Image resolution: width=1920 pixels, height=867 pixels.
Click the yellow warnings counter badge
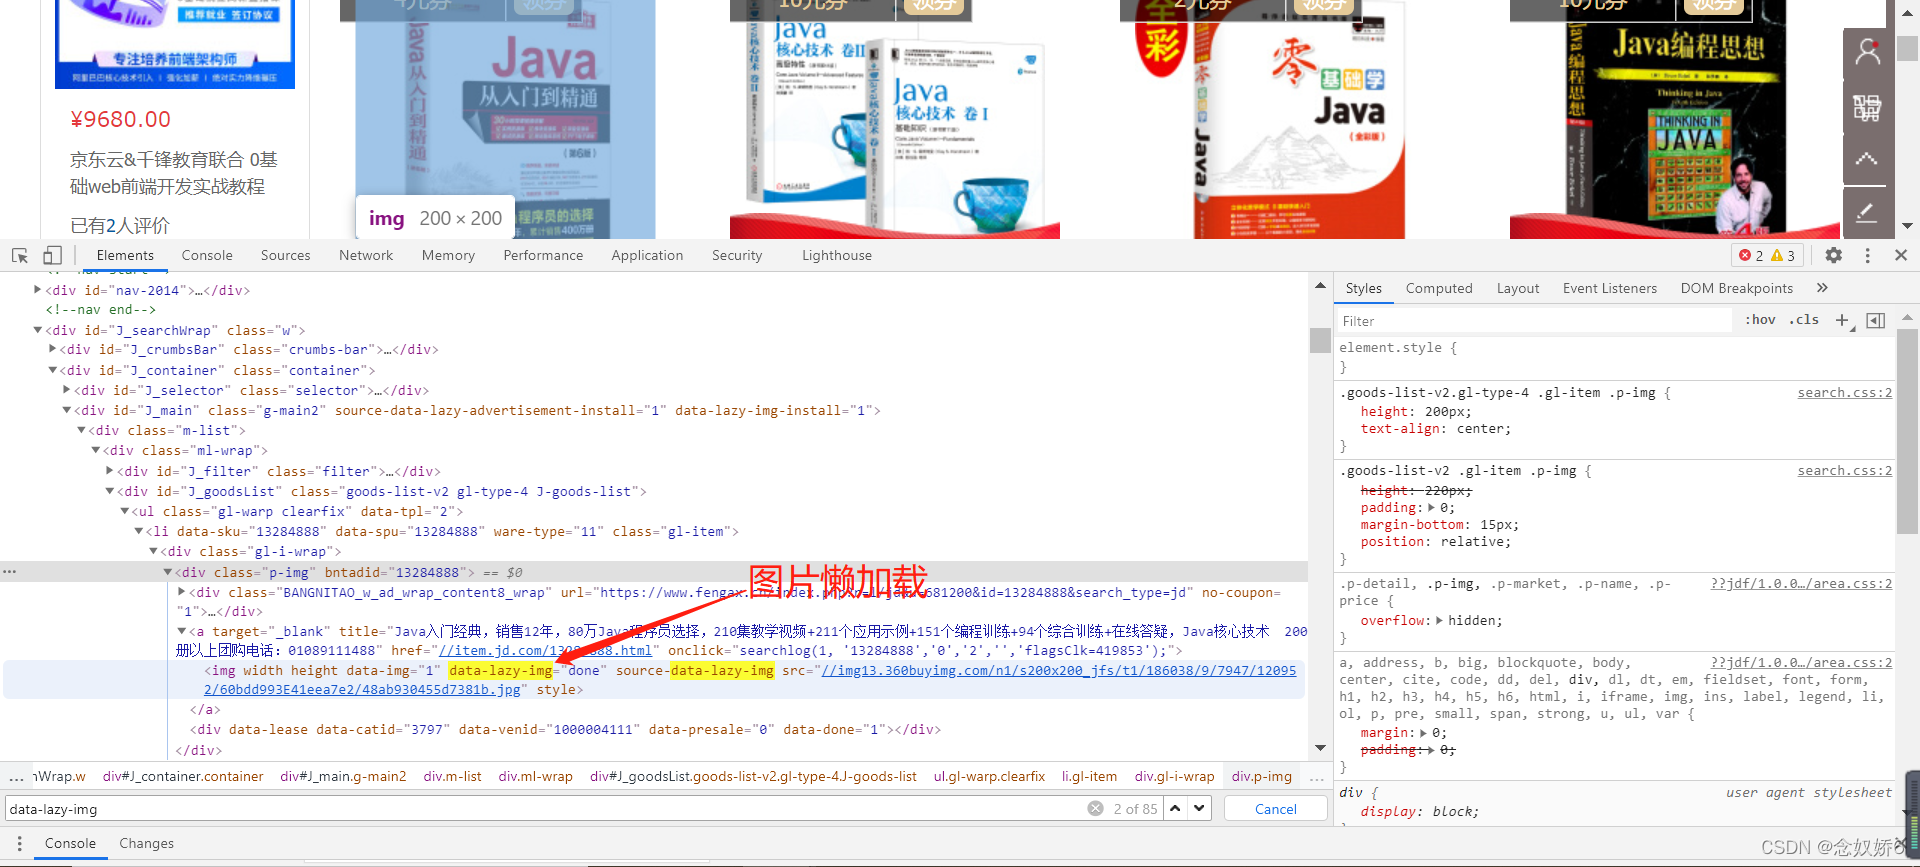point(1783,255)
